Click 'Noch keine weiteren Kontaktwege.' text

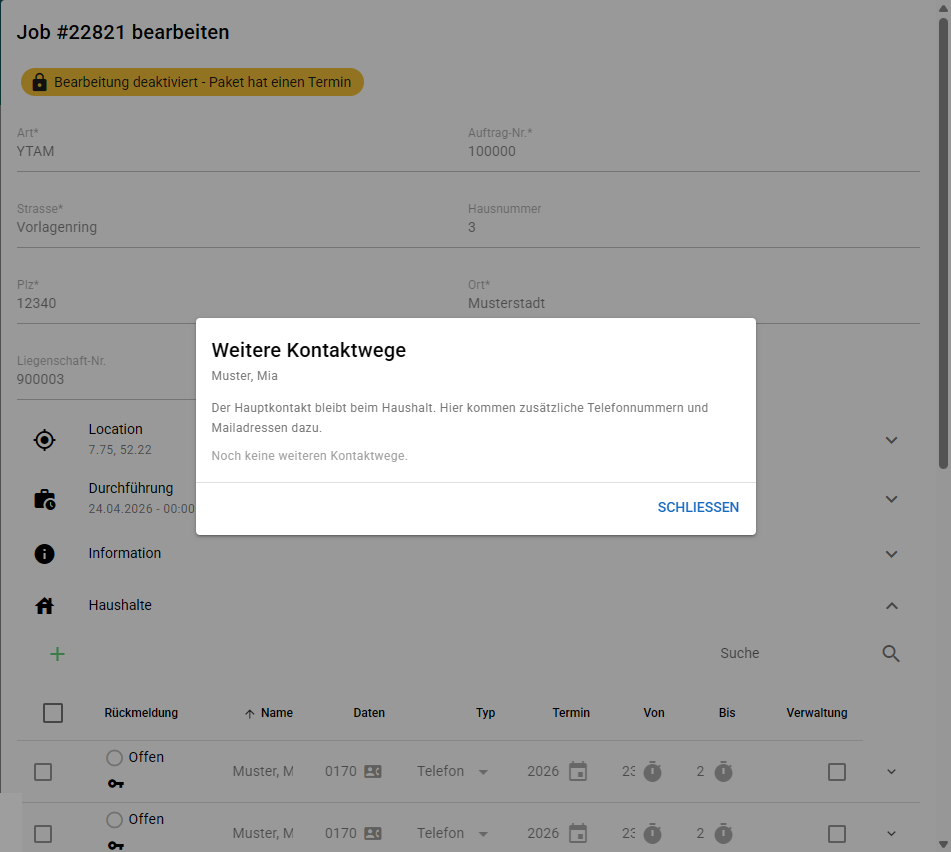point(309,456)
